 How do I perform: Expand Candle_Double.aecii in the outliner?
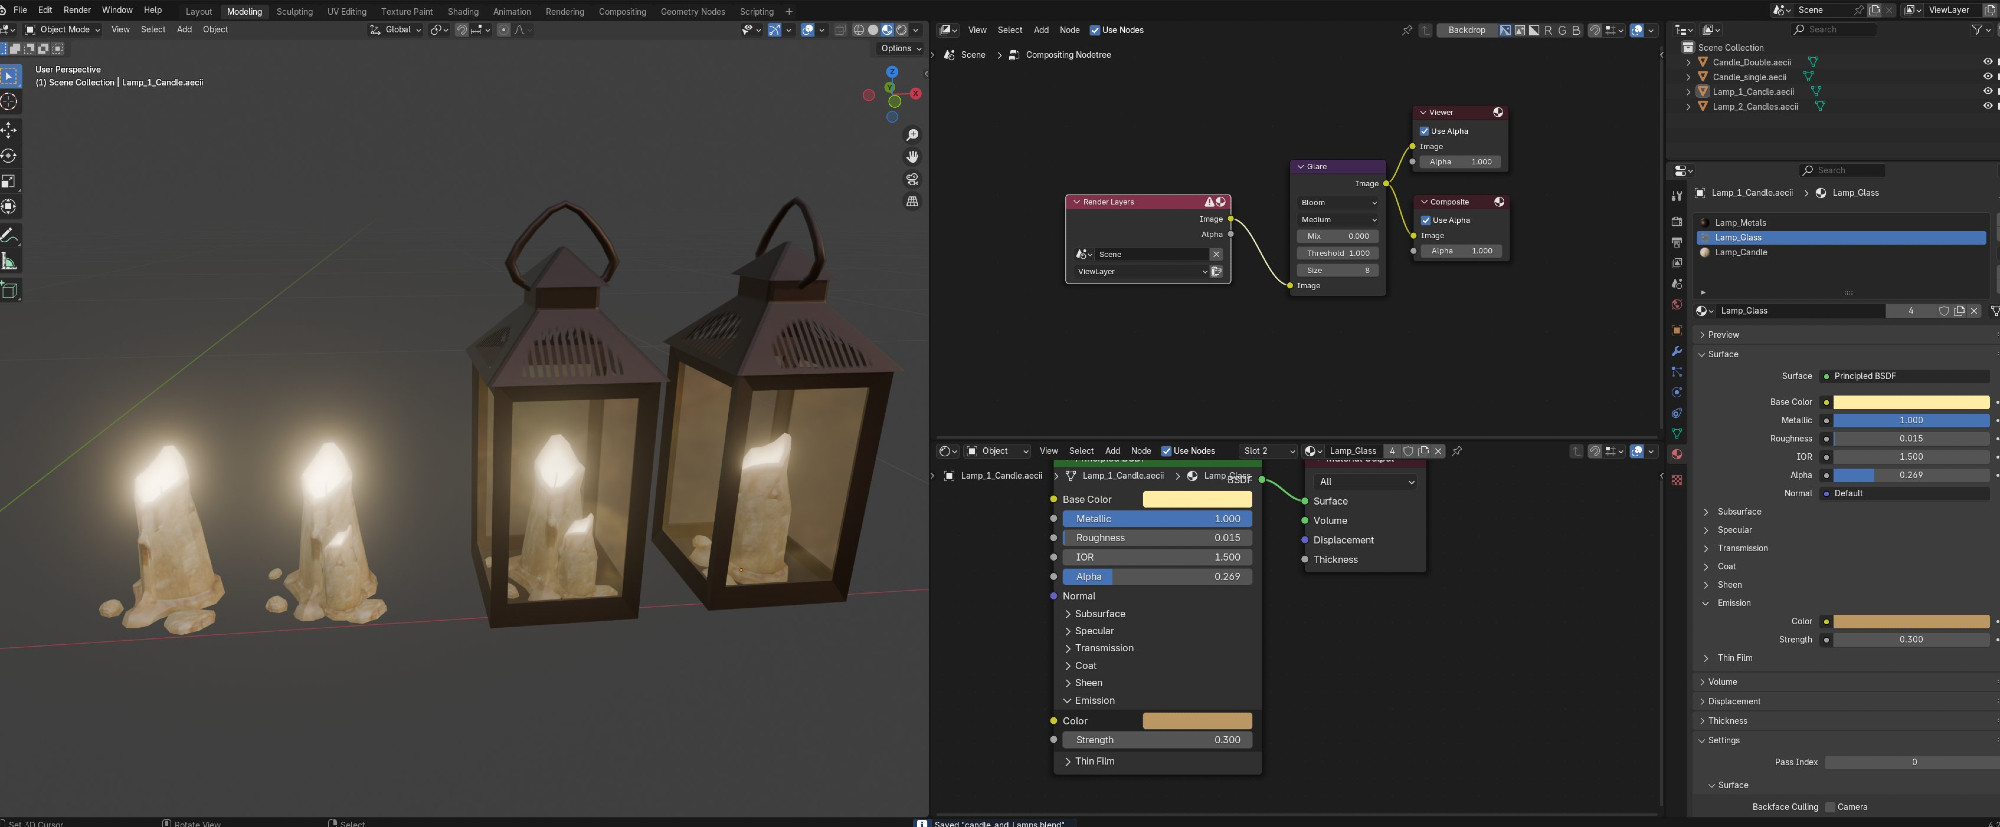coord(1689,62)
